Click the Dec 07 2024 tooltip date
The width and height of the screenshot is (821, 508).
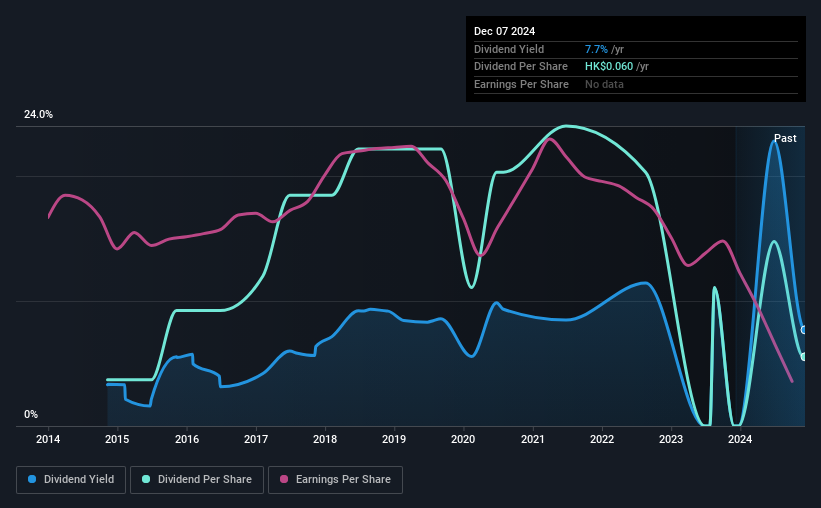point(504,31)
